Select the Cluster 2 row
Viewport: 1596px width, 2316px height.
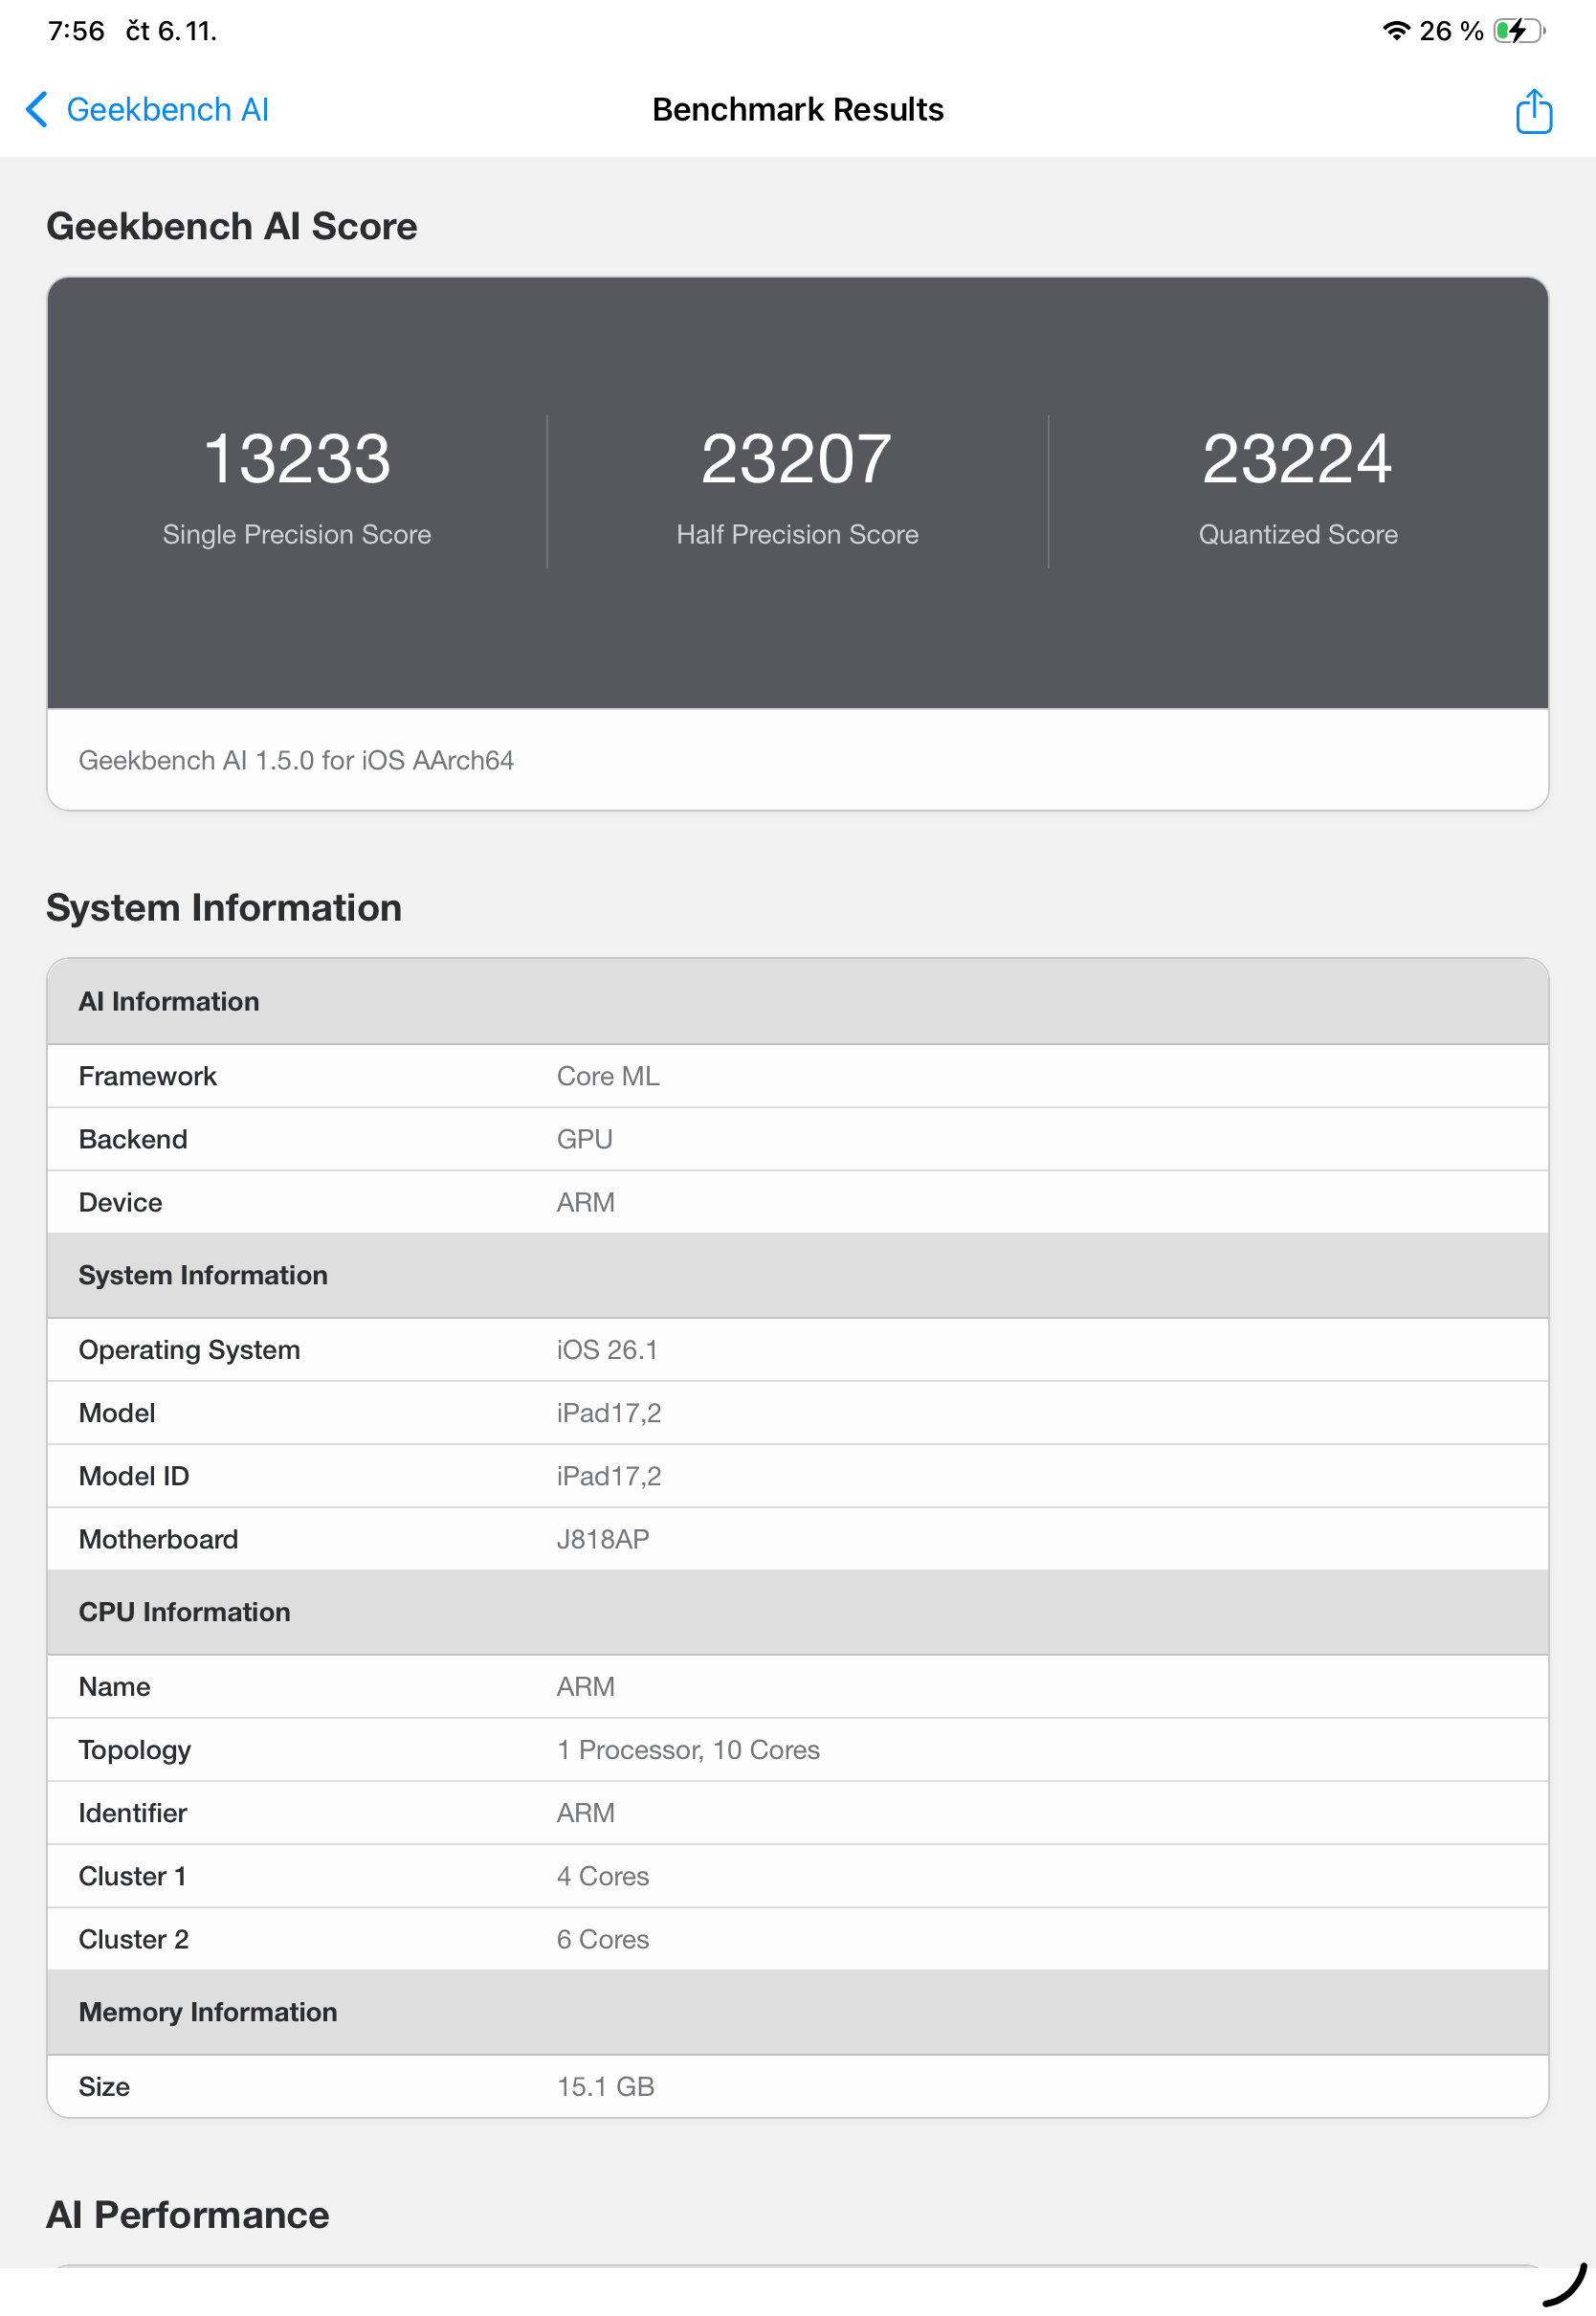(797, 1939)
